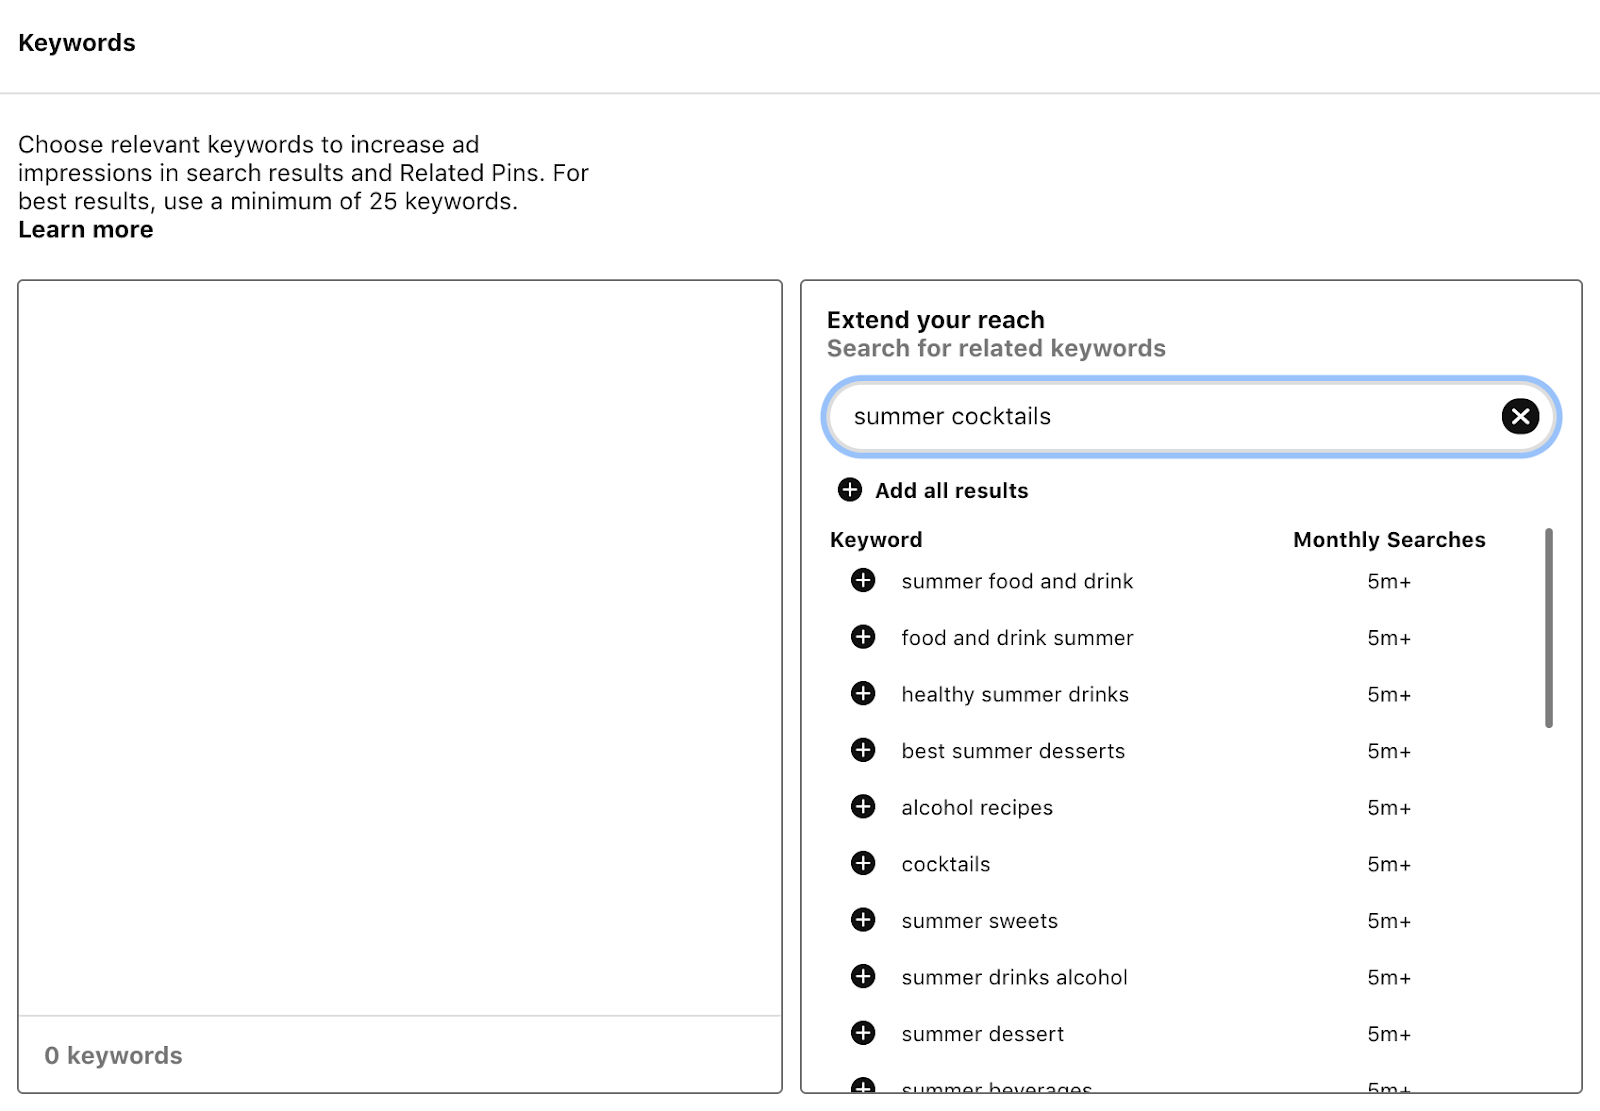Click the Monthly Searches column header
This screenshot has height=1111, width=1600.
click(1389, 540)
